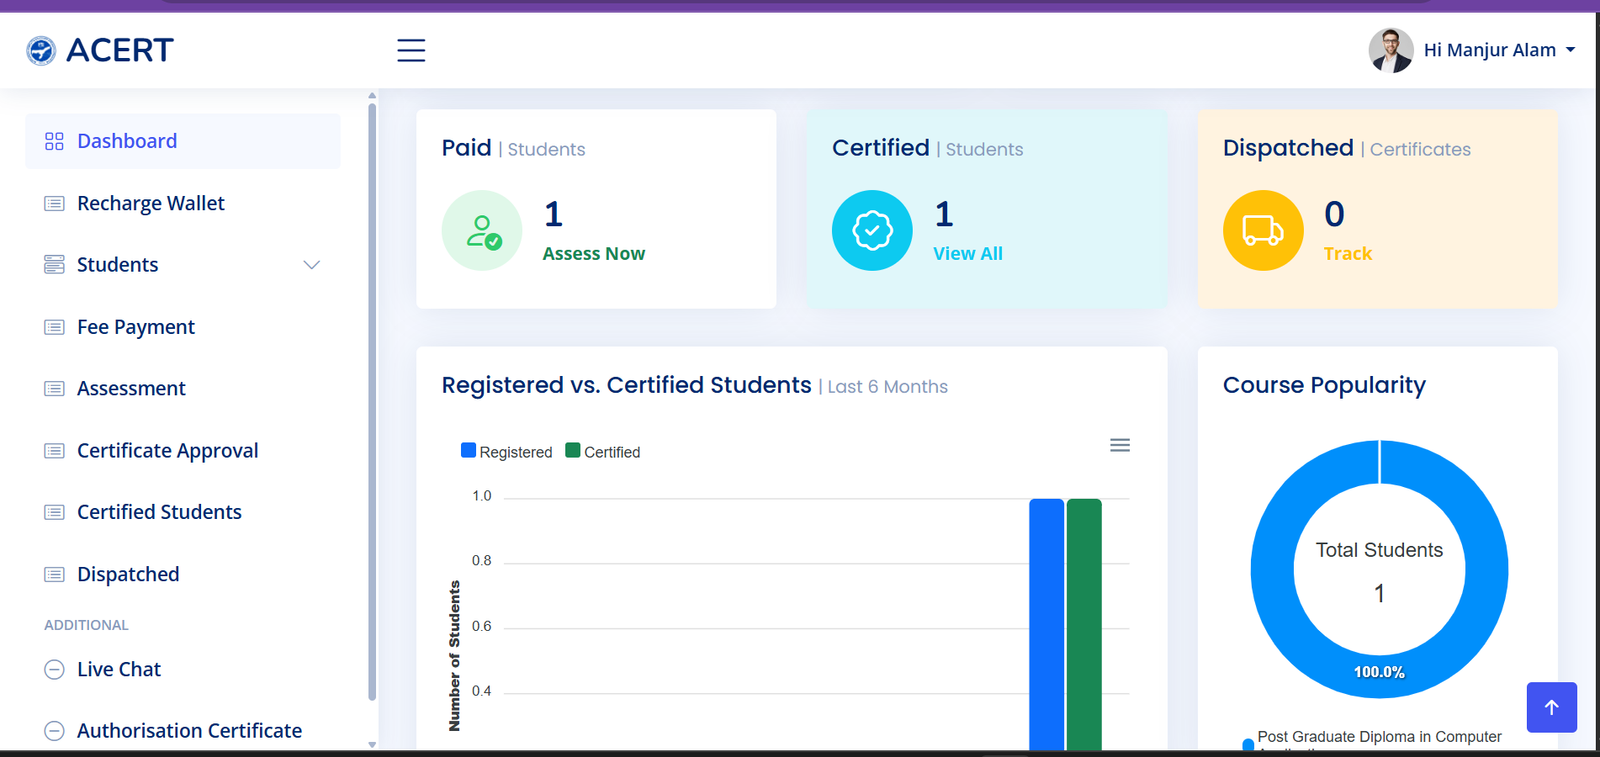Click the Track link
This screenshot has height=757, width=1600.
[1347, 254]
